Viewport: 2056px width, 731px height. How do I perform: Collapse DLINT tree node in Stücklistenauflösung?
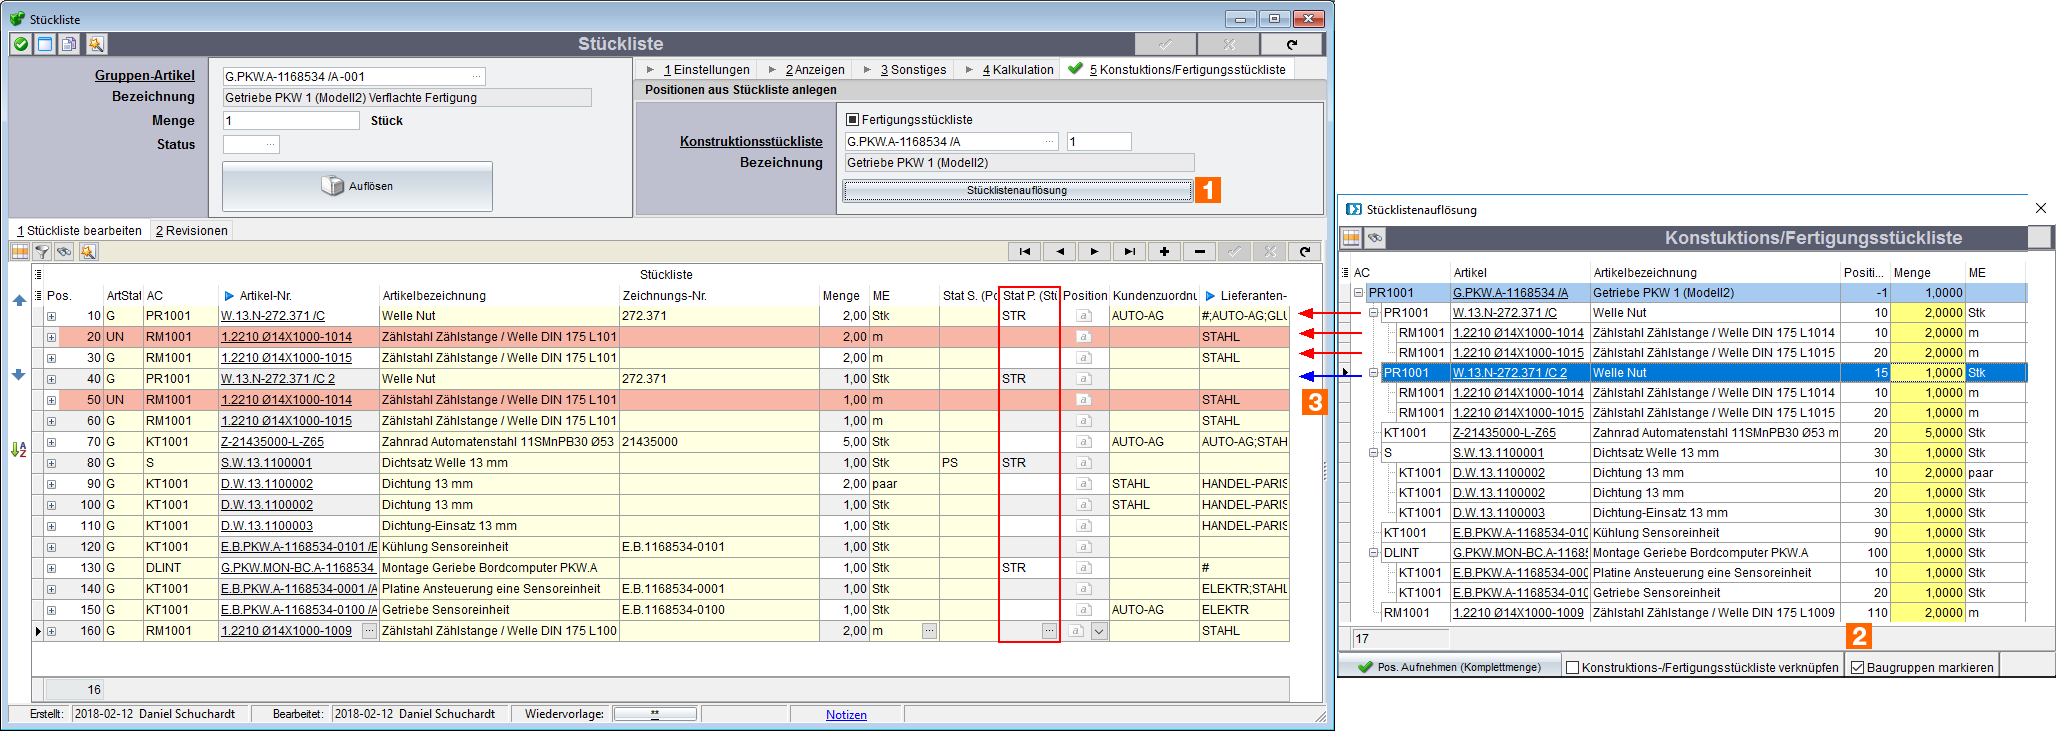coord(1374,553)
